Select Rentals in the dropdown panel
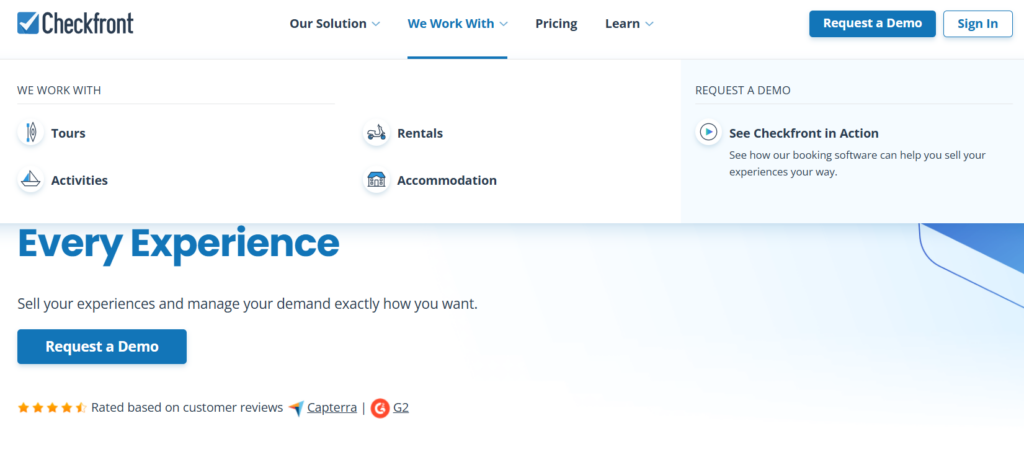 coord(420,133)
